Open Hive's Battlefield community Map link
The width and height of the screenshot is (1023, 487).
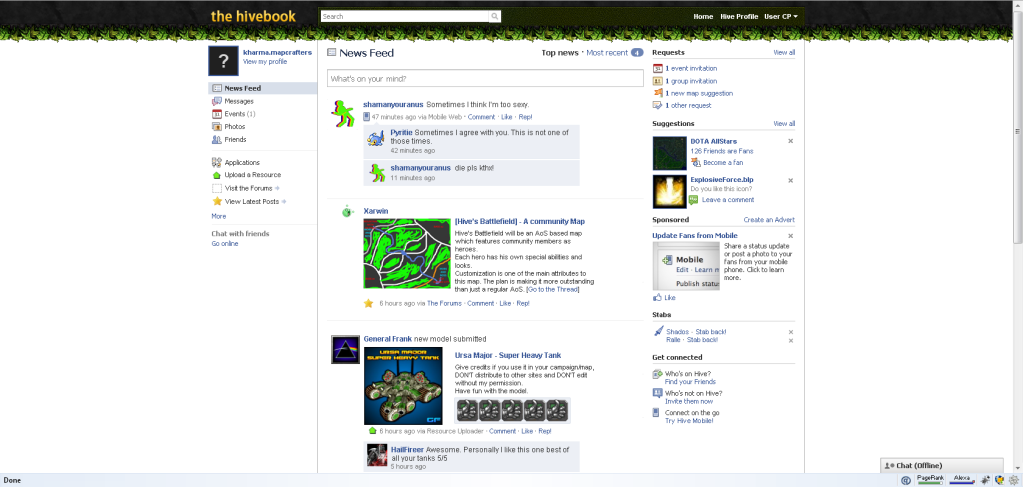point(519,221)
